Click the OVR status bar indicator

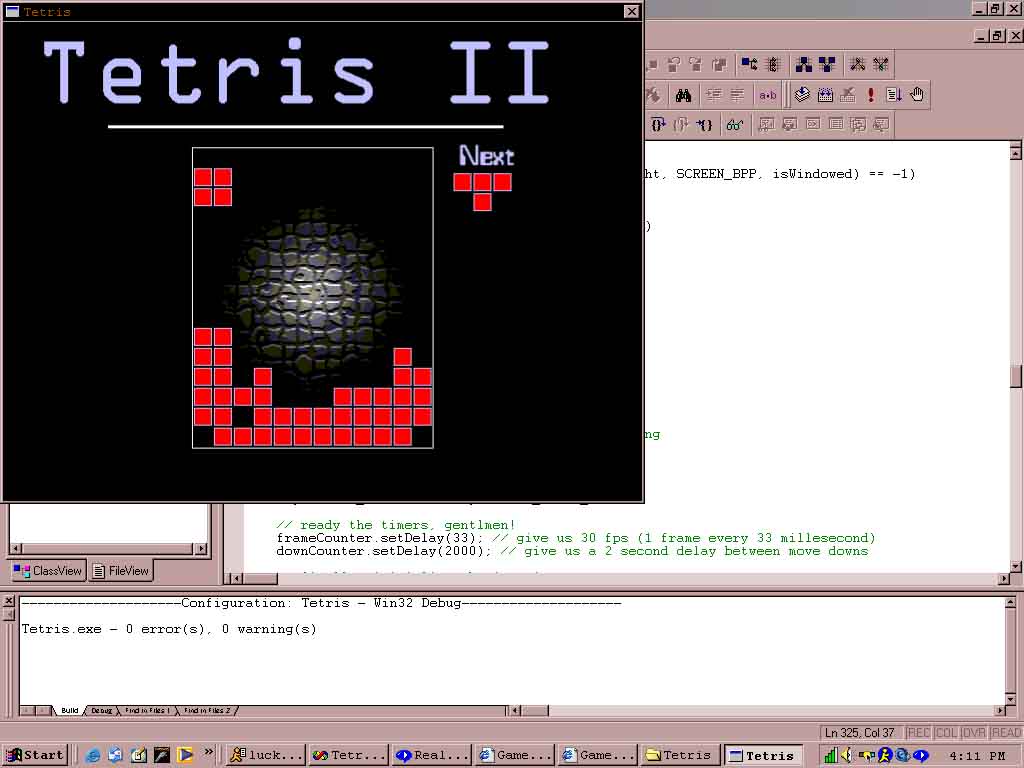coord(974,733)
